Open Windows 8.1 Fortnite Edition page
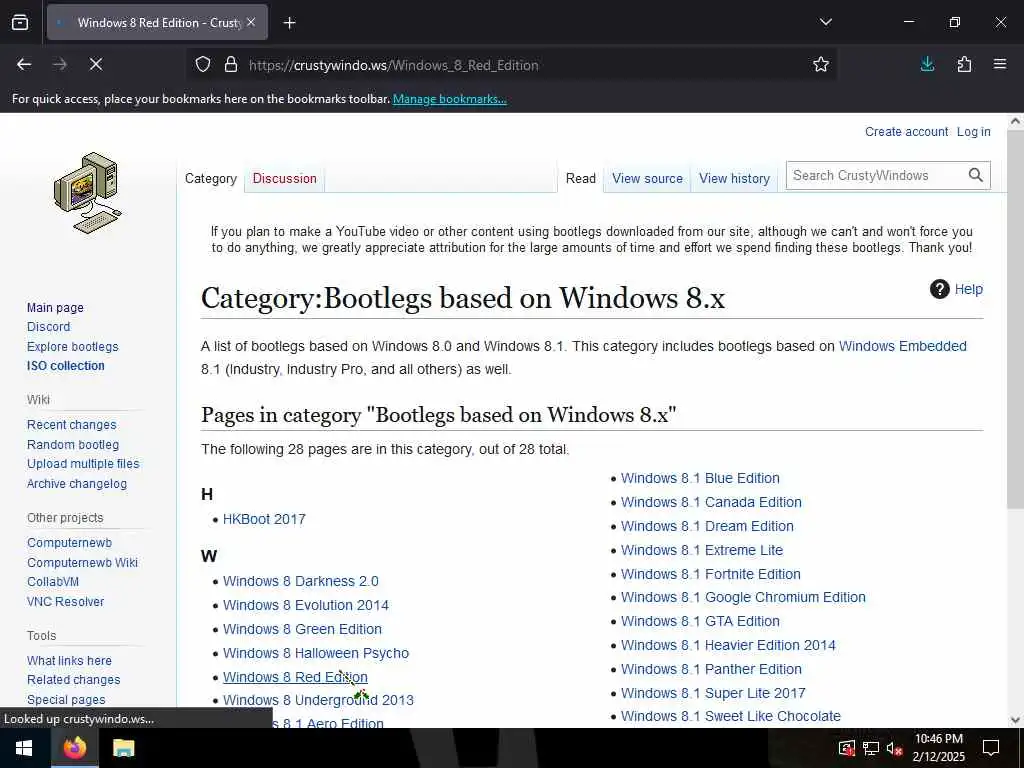1024x768 pixels. coord(711,574)
